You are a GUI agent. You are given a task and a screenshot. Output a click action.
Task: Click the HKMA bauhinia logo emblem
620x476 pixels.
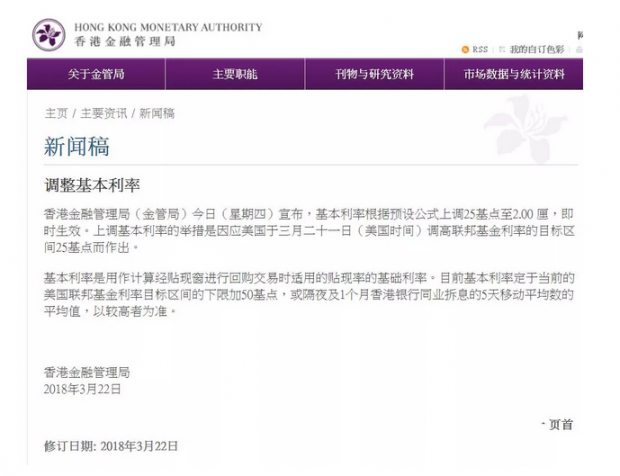point(49,35)
